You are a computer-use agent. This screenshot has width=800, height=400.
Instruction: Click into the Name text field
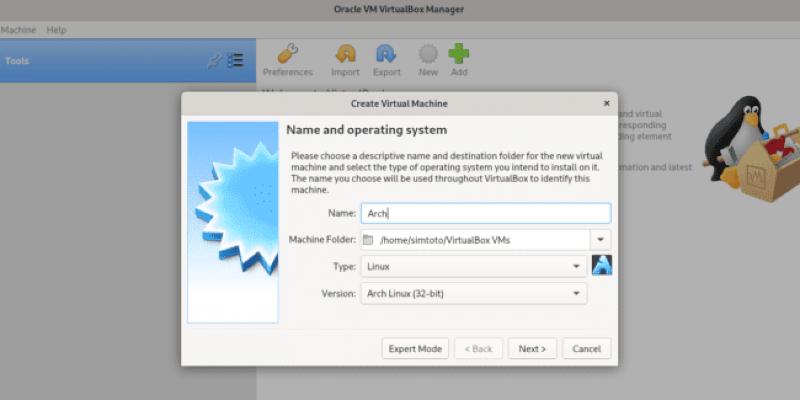coord(485,213)
